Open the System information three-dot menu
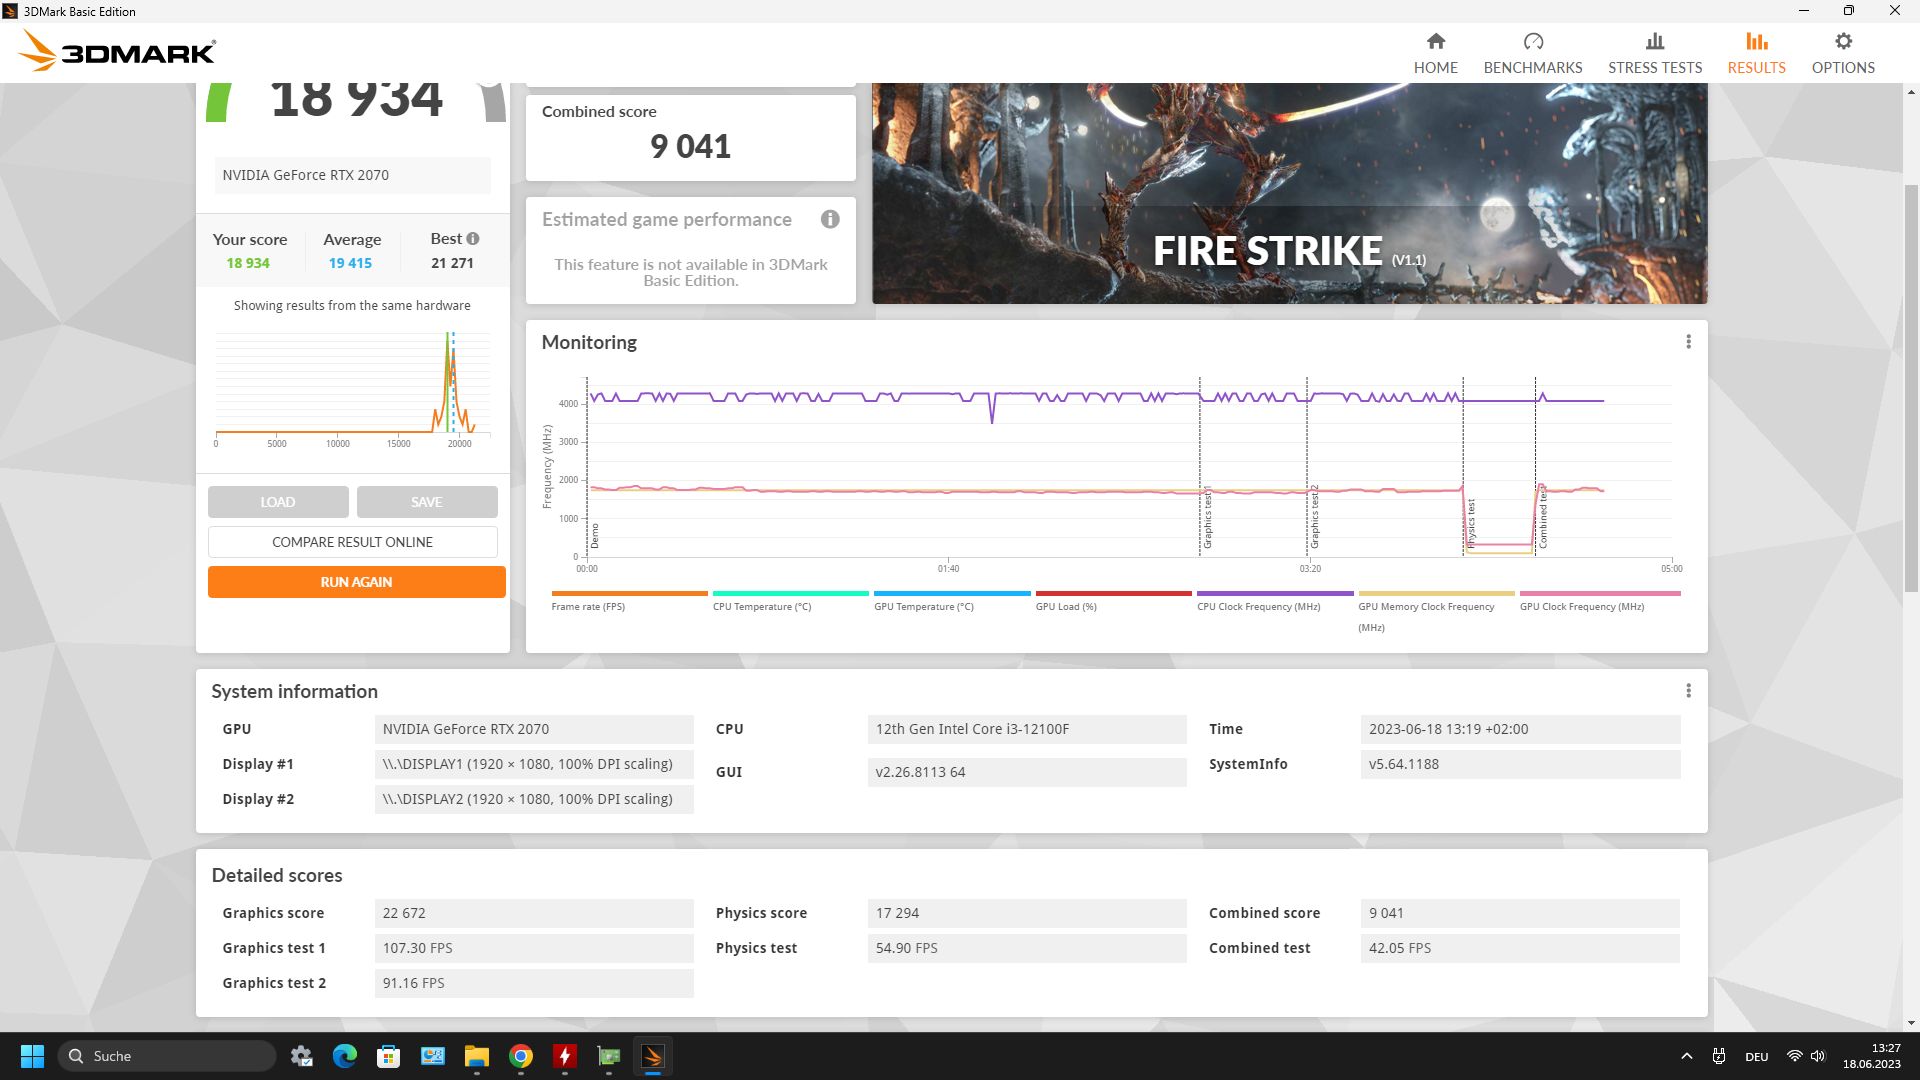 (x=1688, y=691)
